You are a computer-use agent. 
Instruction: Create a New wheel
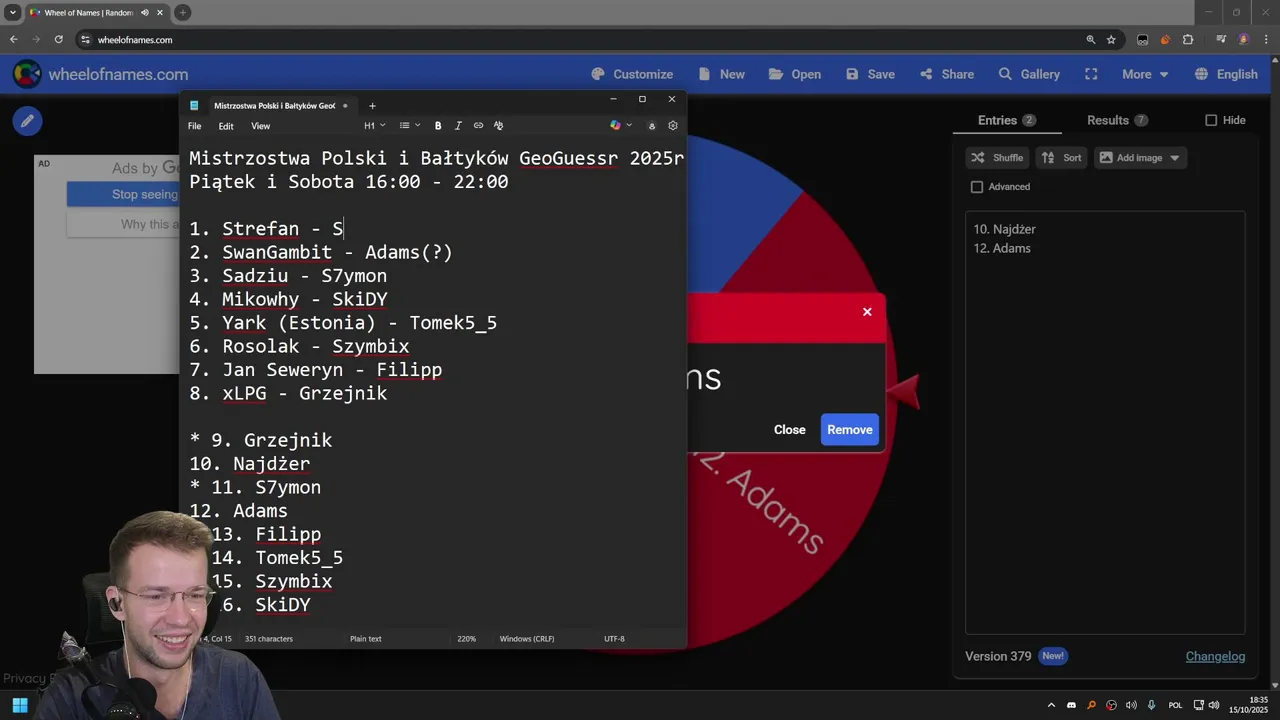tap(721, 74)
